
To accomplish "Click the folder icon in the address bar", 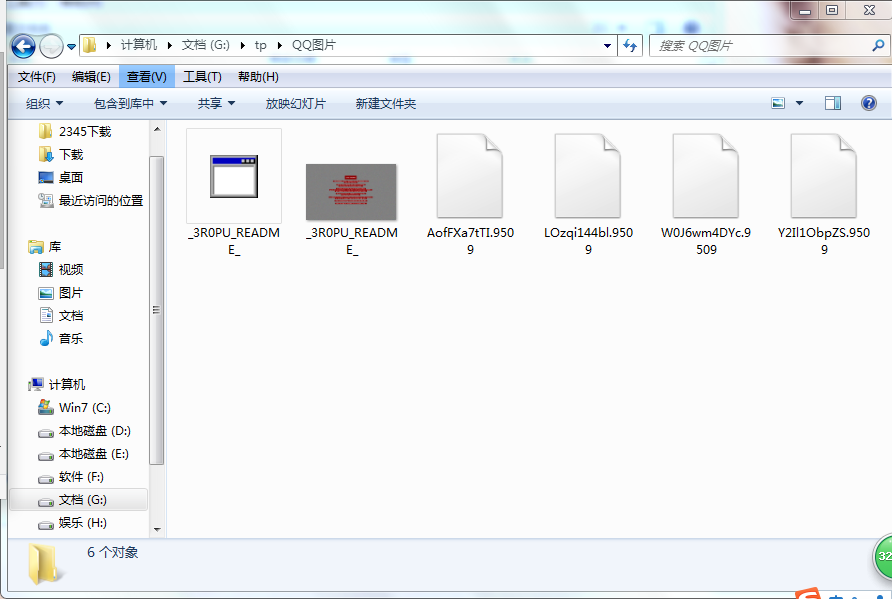I will pyautogui.click(x=90, y=45).
